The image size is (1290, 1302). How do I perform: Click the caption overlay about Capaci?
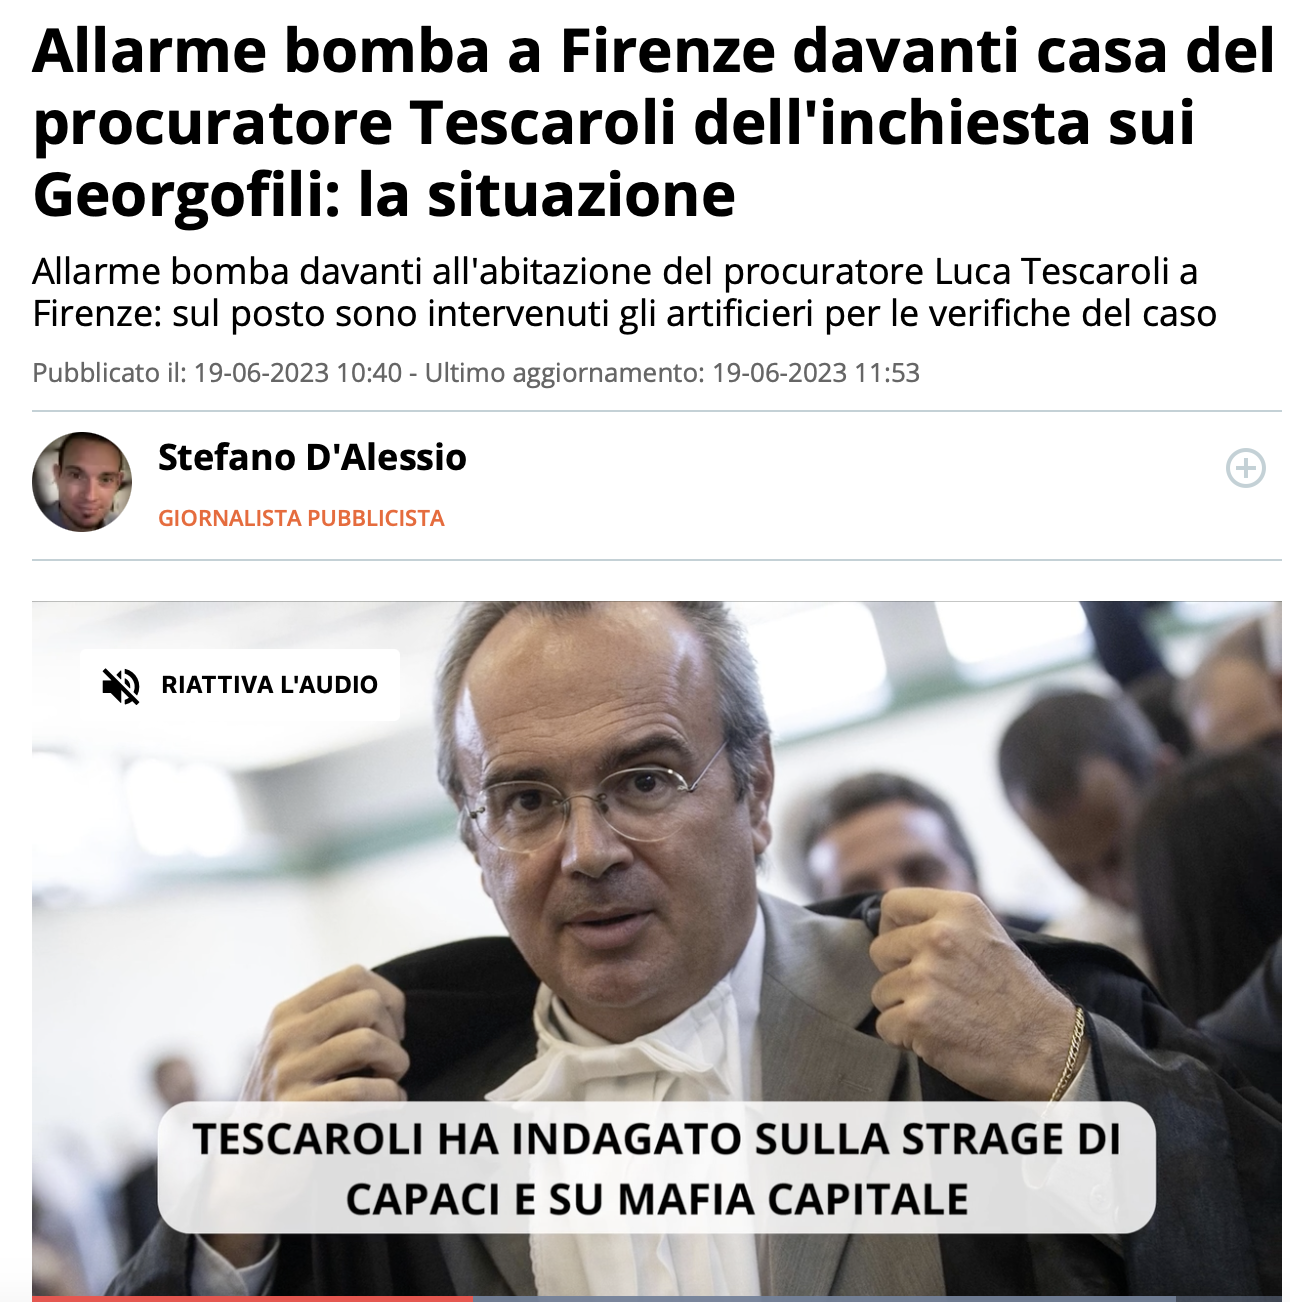click(657, 1168)
